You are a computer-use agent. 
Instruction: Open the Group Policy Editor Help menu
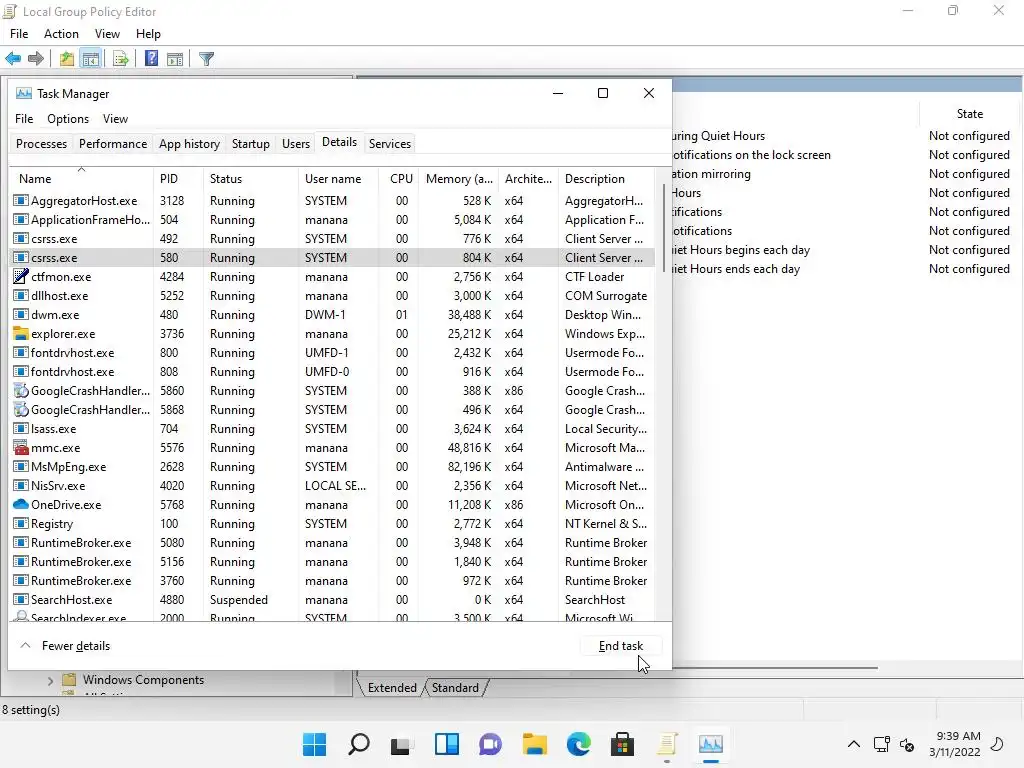tap(148, 34)
